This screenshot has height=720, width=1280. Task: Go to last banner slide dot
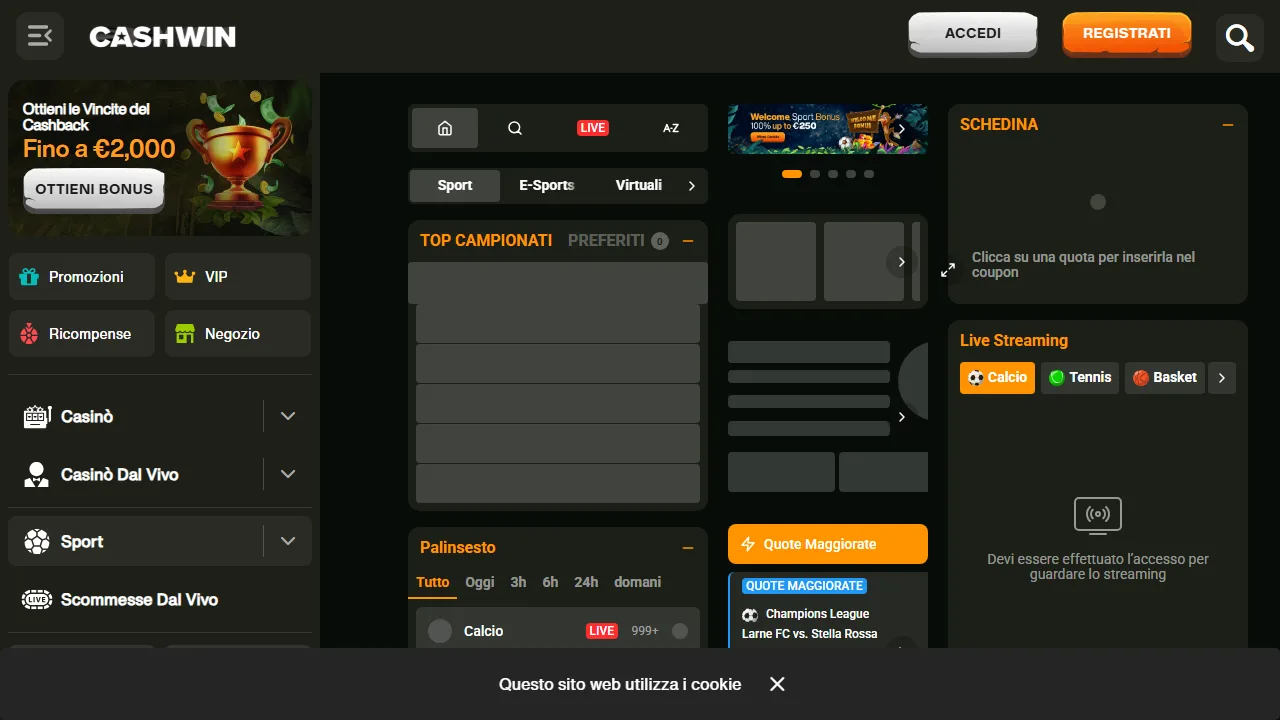(869, 174)
